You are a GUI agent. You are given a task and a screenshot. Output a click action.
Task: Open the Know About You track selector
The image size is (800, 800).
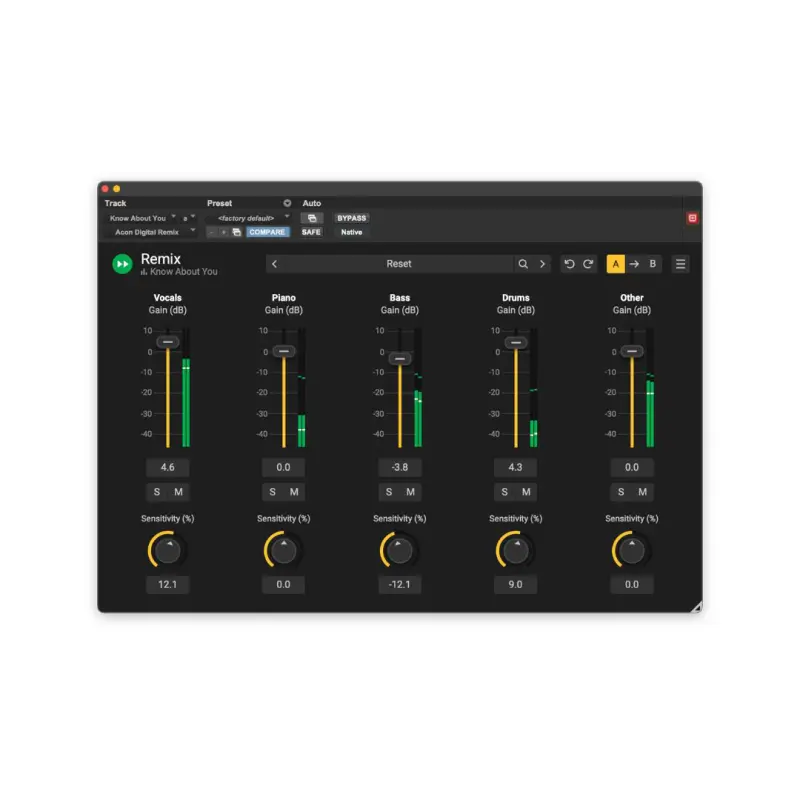pos(141,218)
